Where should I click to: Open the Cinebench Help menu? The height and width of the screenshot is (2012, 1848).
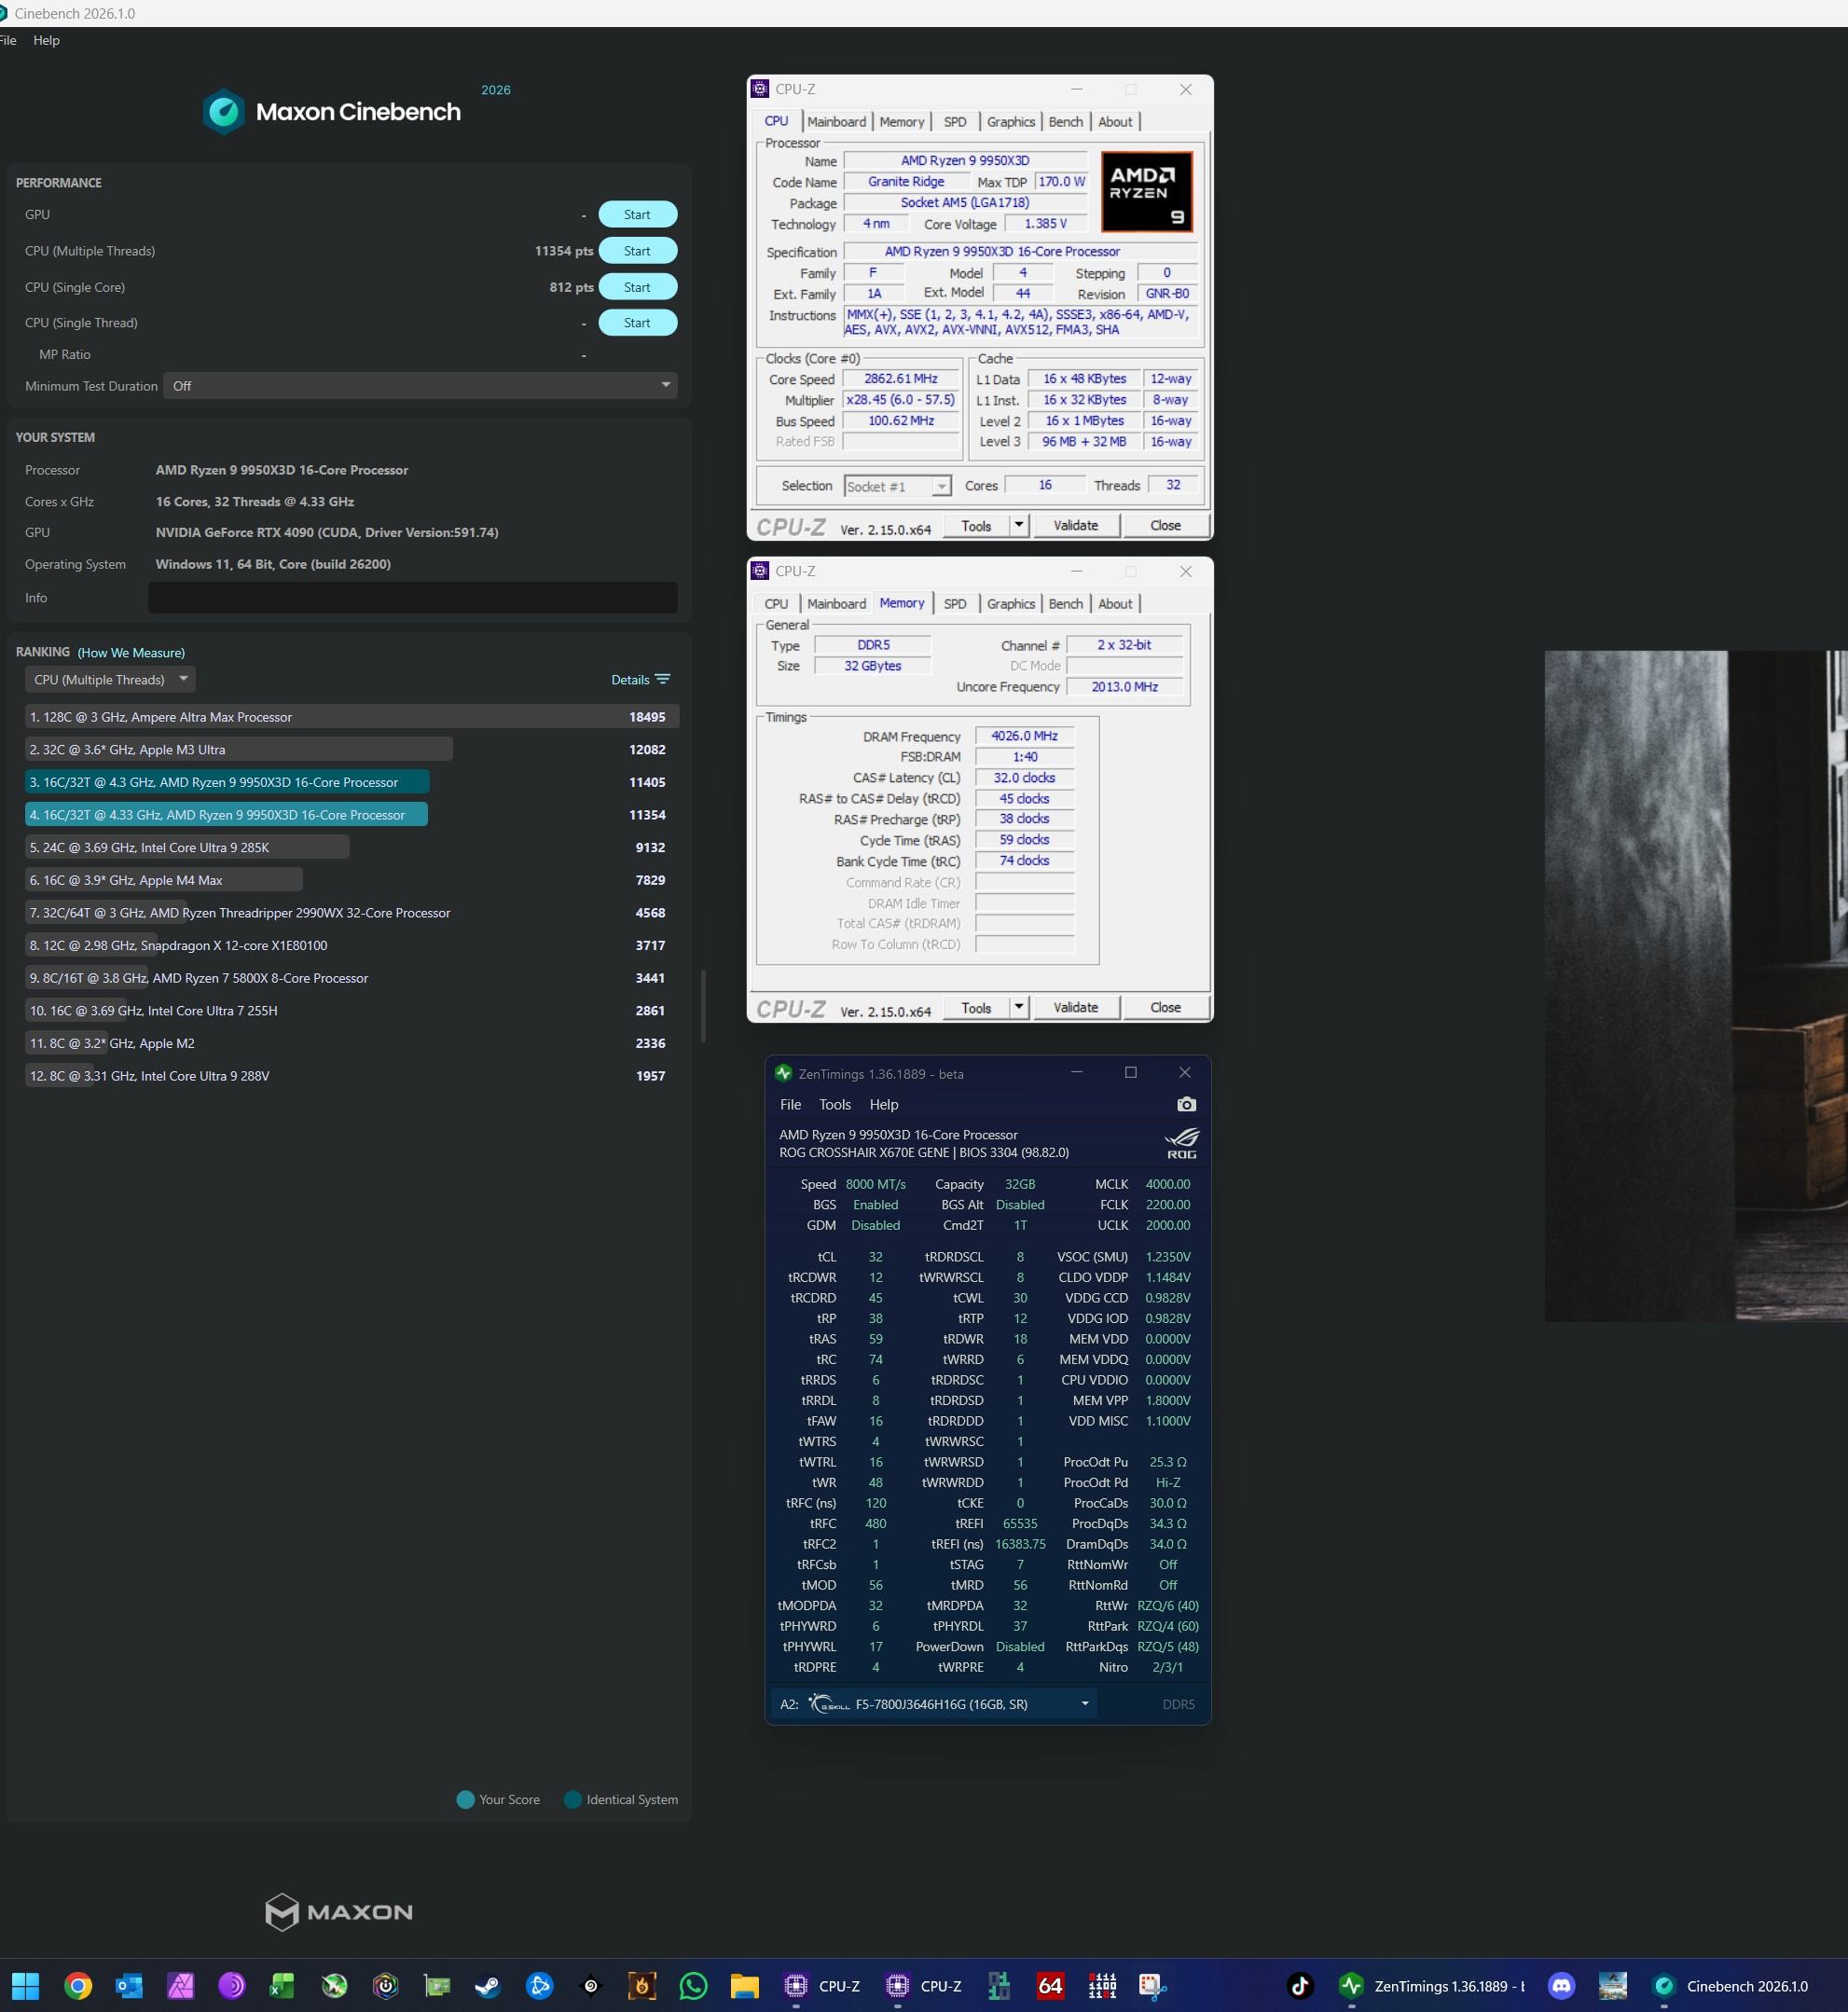tap(46, 40)
